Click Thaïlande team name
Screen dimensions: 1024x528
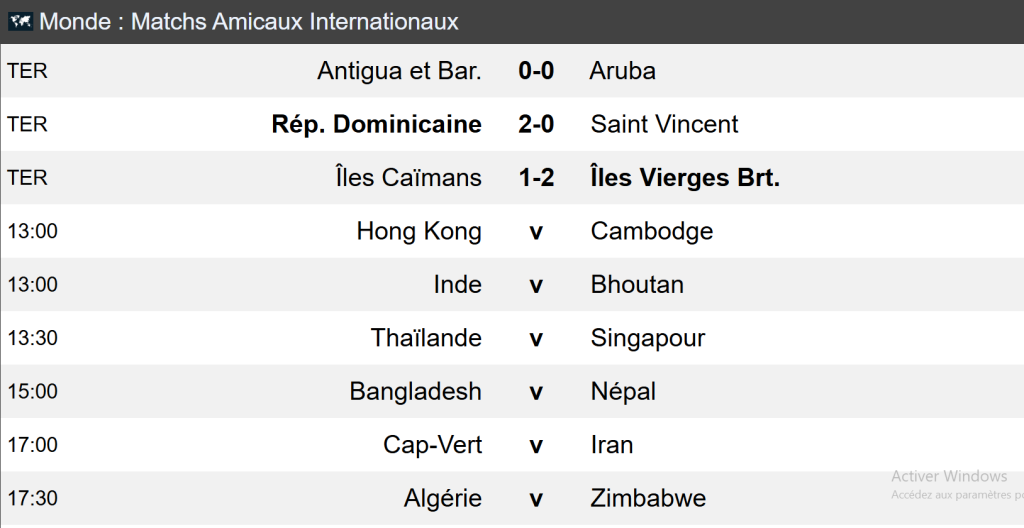[426, 338]
